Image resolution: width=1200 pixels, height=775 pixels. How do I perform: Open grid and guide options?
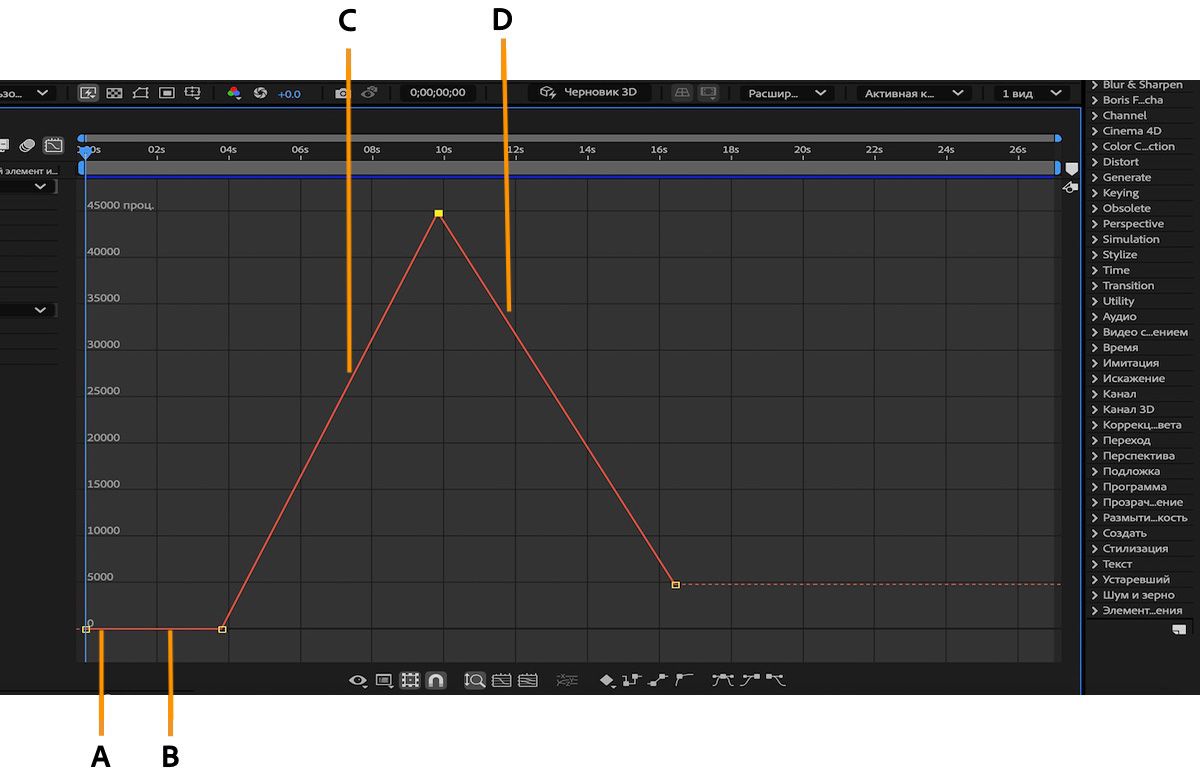pos(193,93)
